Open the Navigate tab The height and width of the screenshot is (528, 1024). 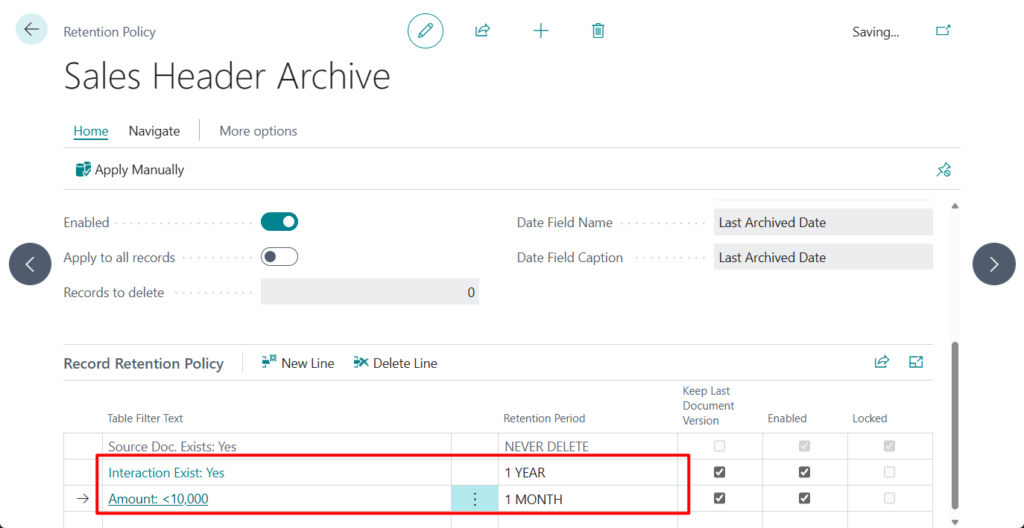pos(154,131)
